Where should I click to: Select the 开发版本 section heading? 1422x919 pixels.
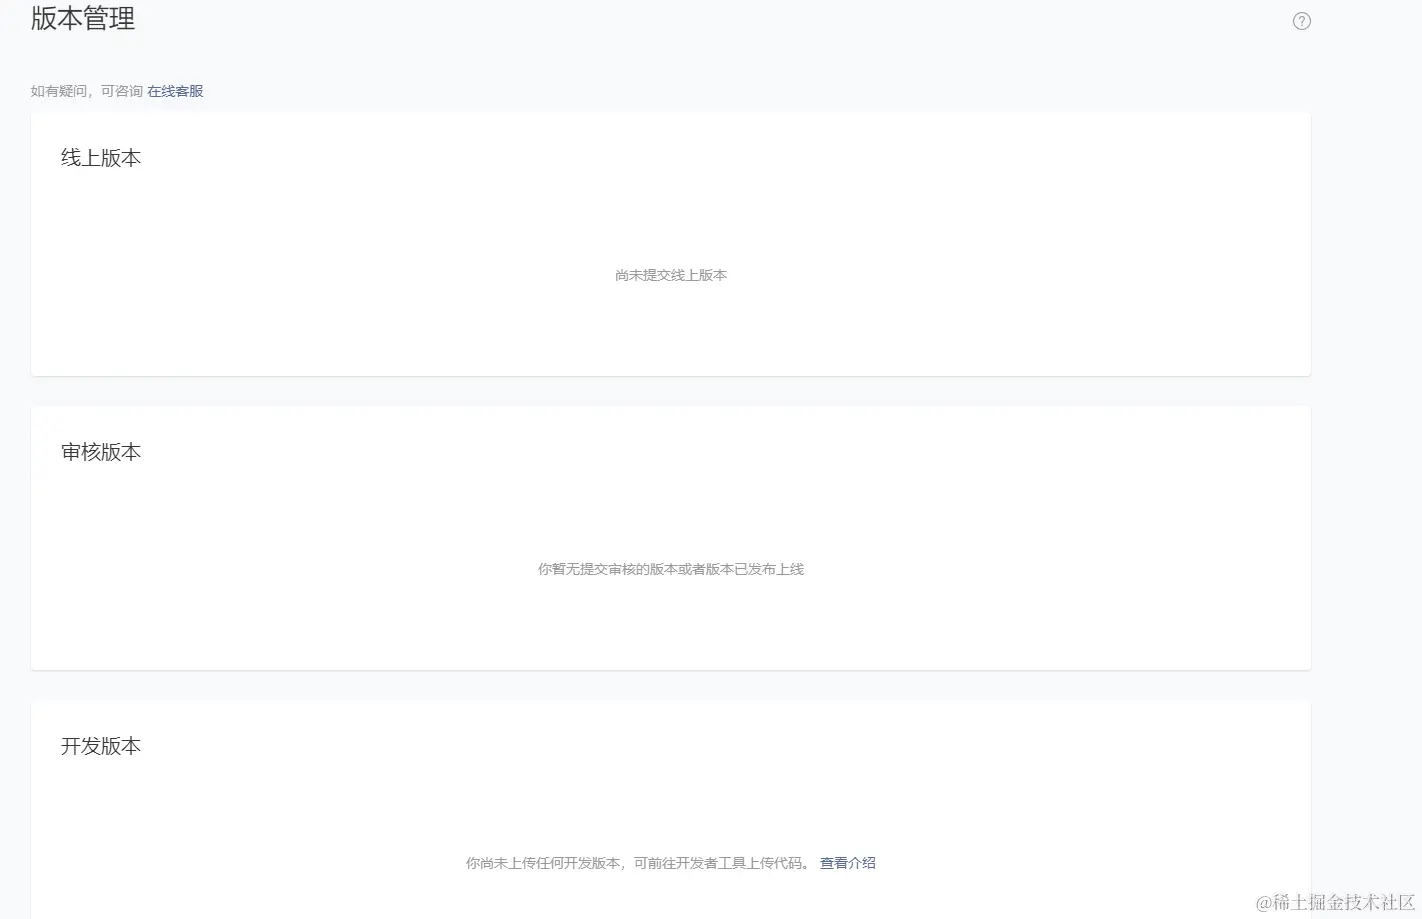pos(101,746)
